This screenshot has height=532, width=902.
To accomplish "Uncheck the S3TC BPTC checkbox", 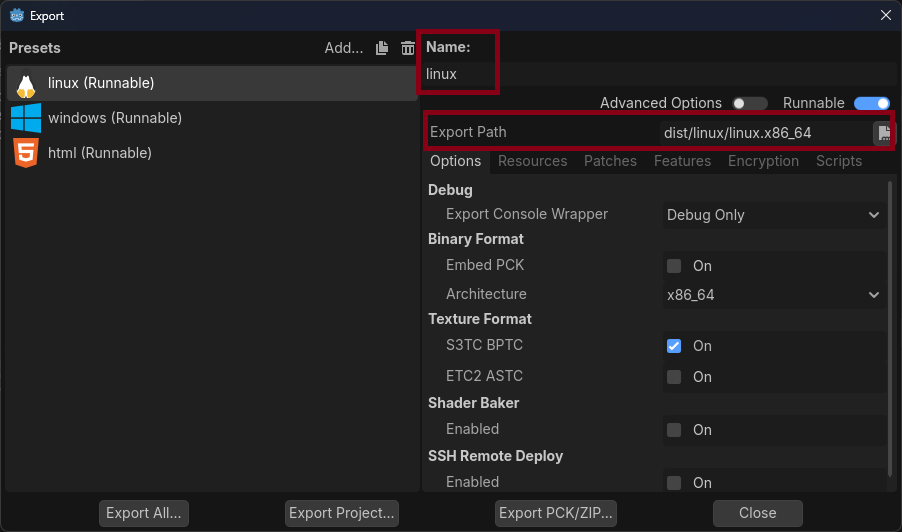I will pos(674,346).
